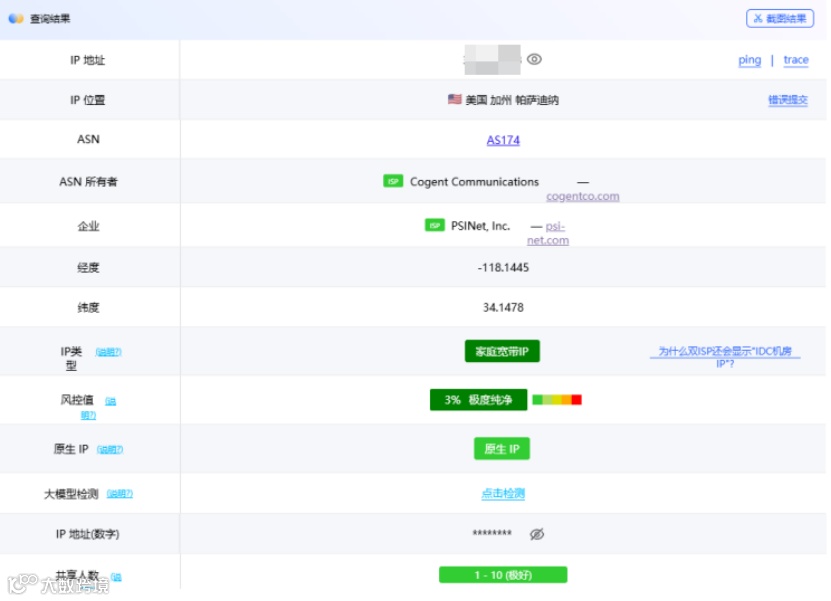Click the blurred IP address value
Screen dimensions: 831x601
tap(492, 59)
